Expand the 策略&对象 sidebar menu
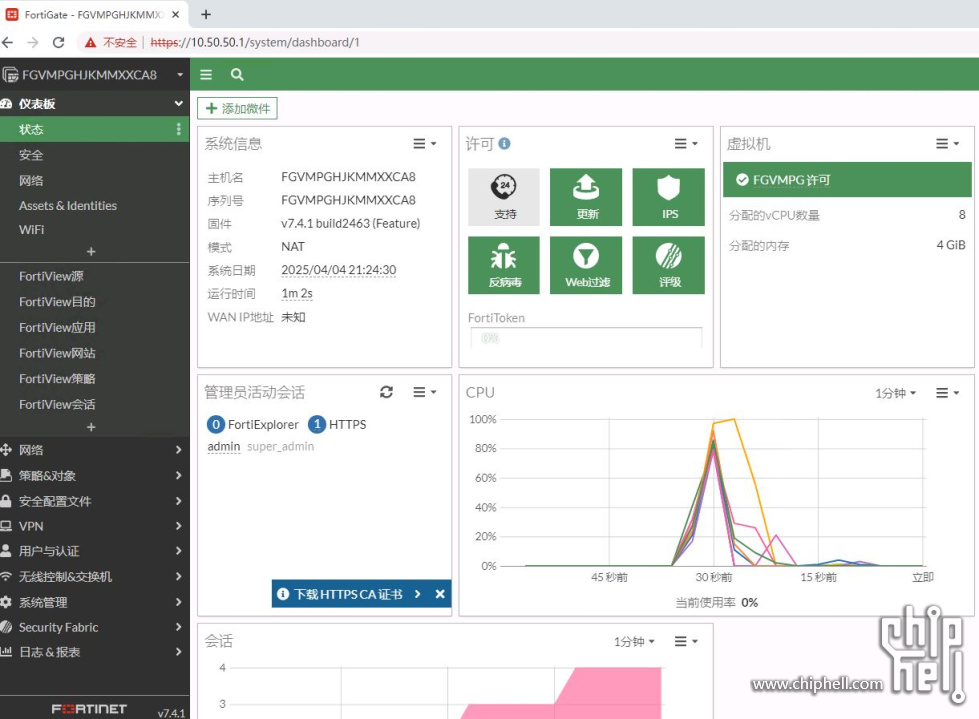The width and height of the screenshot is (979, 719). pyautogui.click(x=95, y=476)
